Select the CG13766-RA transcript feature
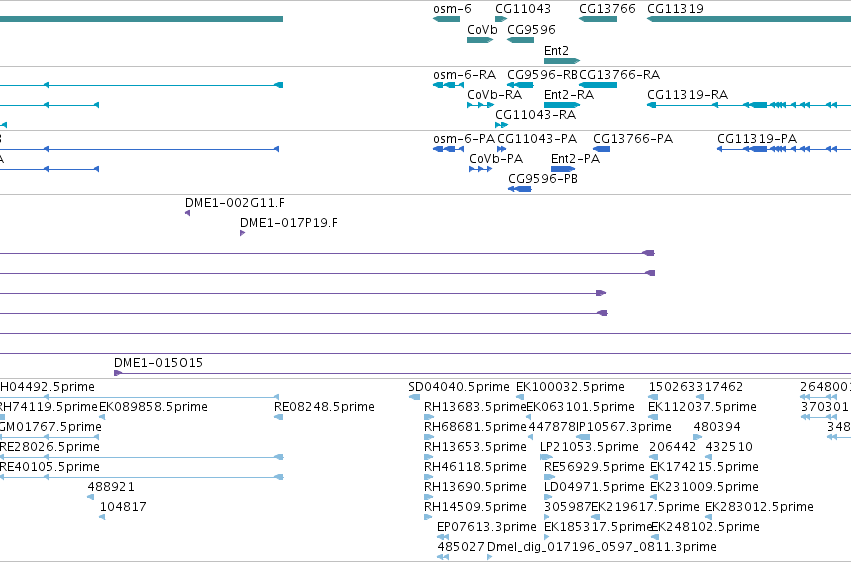This screenshot has height=562, width=851. (x=598, y=85)
